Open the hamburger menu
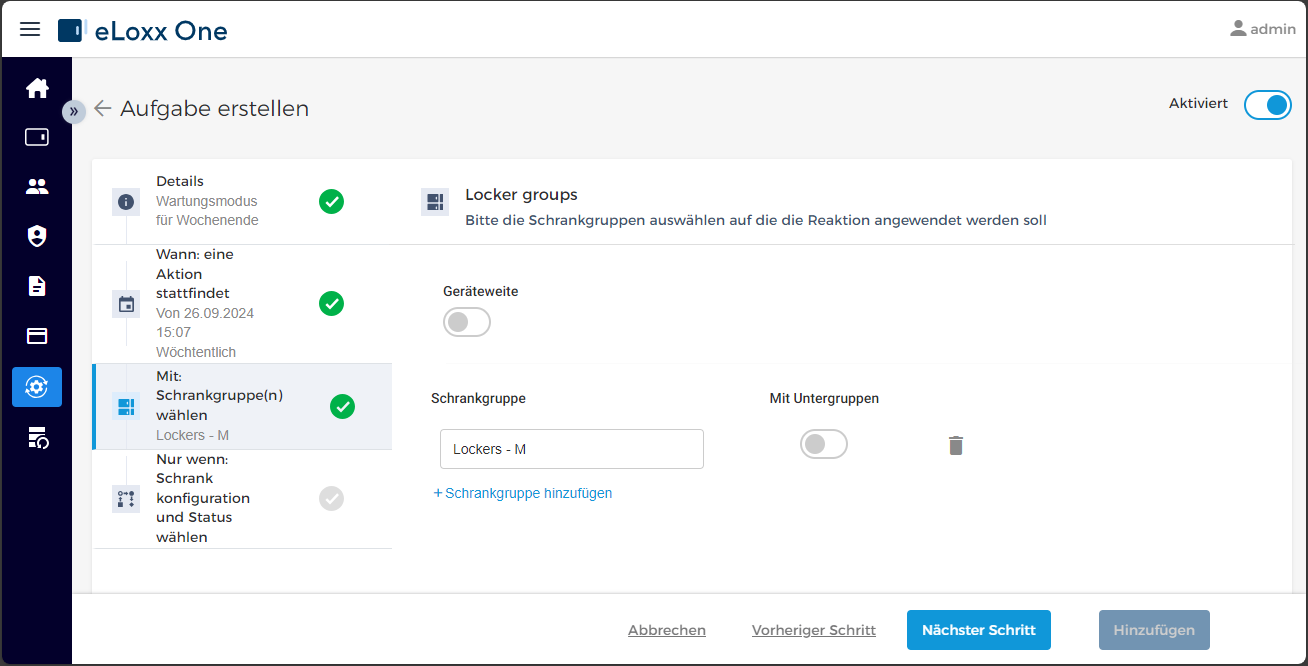The image size is (1308, 666). click(x=30, y=29)
